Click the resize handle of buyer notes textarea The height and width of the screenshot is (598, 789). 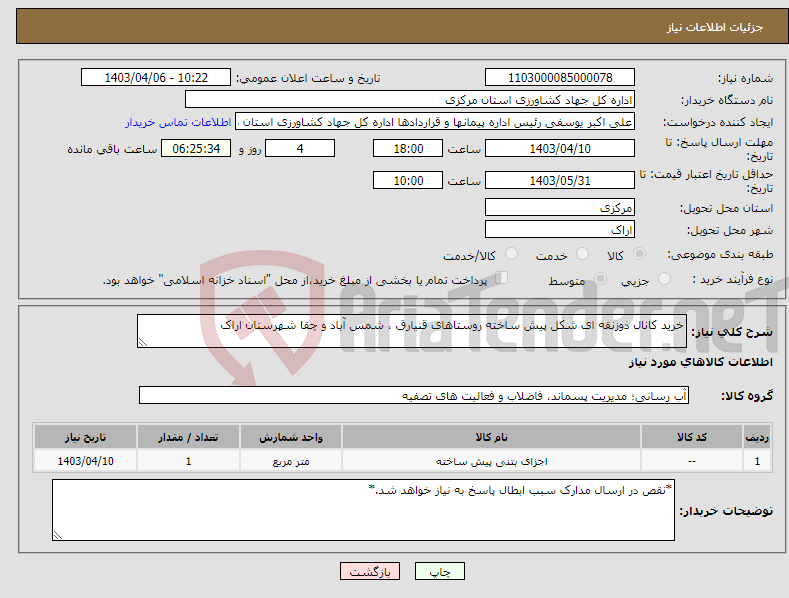pyautogui.click(x=57, y=536)
